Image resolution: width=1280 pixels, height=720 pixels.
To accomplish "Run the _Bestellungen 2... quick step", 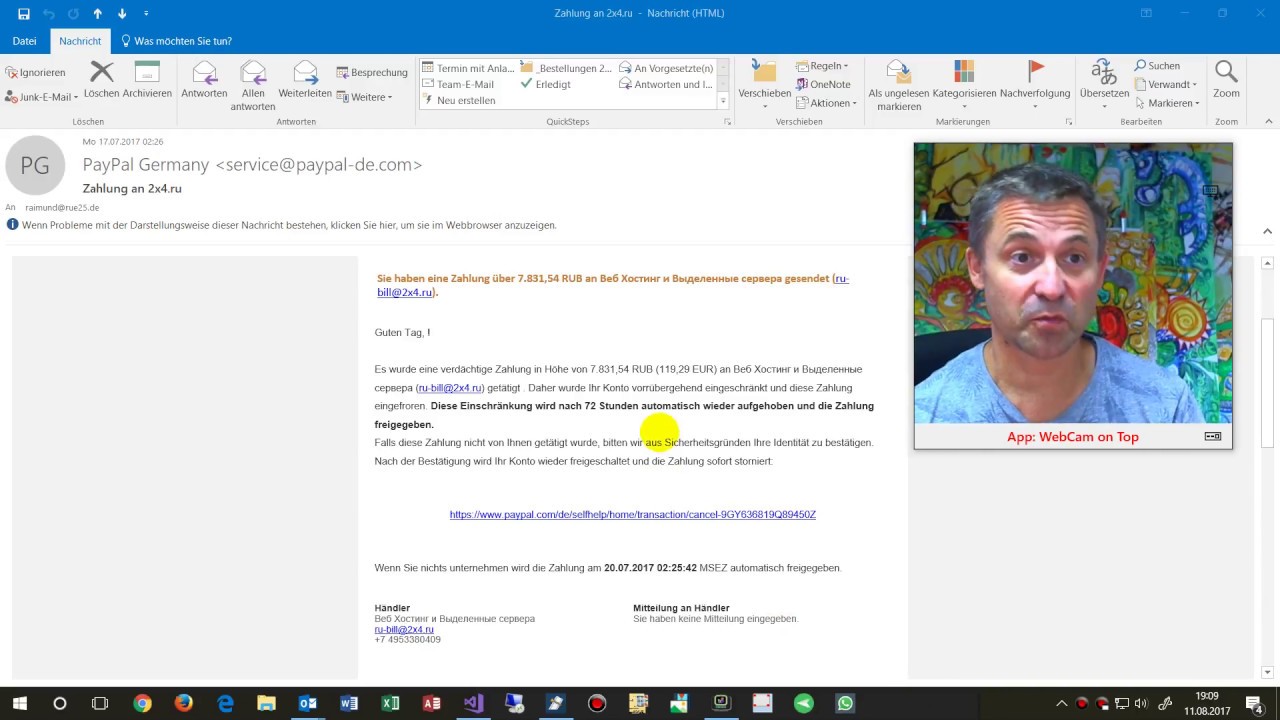I will tap(566, 68).
